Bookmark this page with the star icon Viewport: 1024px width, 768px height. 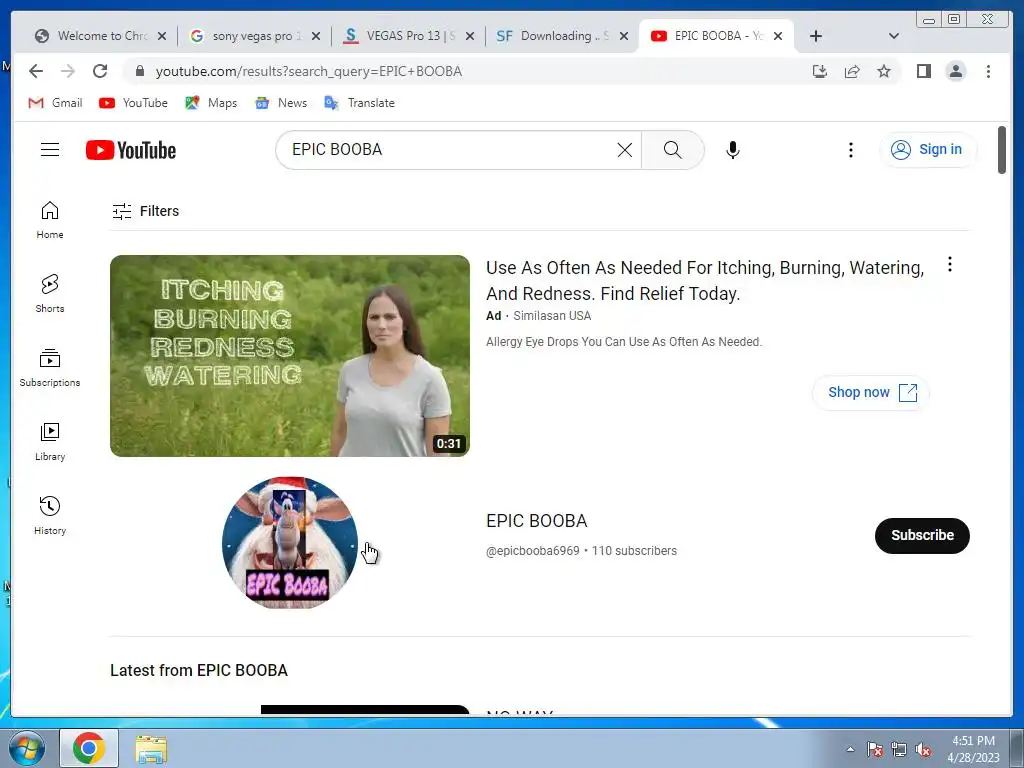[x=884, y=71]
